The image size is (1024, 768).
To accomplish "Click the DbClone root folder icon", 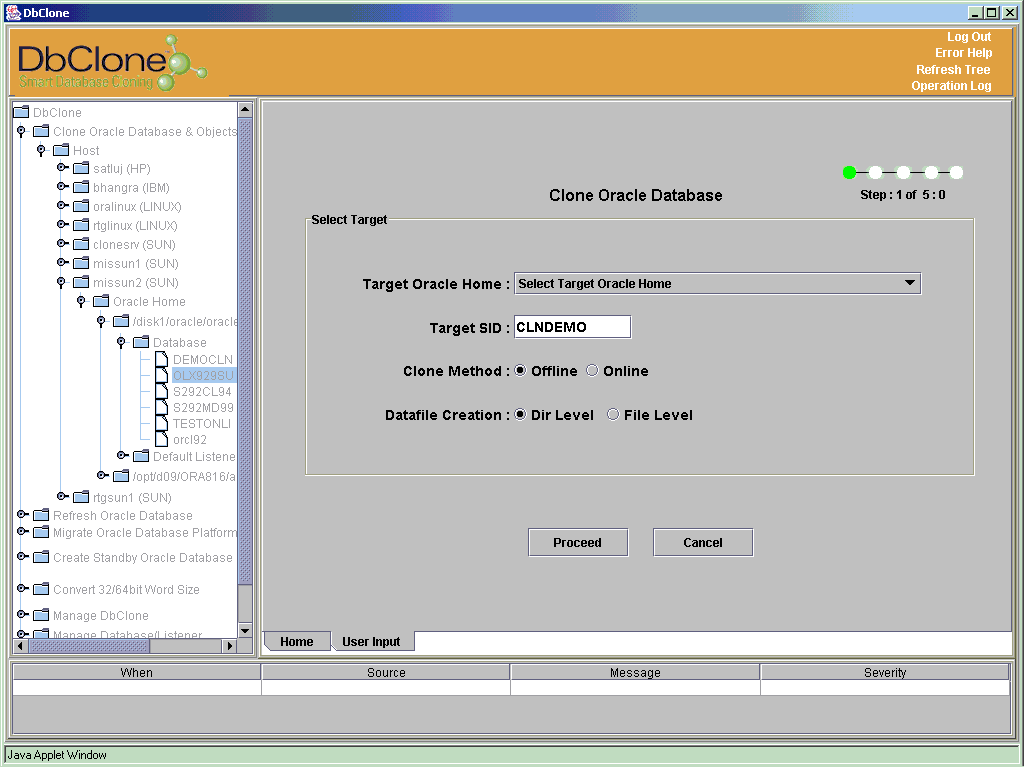I will click(x=21, y=112).
